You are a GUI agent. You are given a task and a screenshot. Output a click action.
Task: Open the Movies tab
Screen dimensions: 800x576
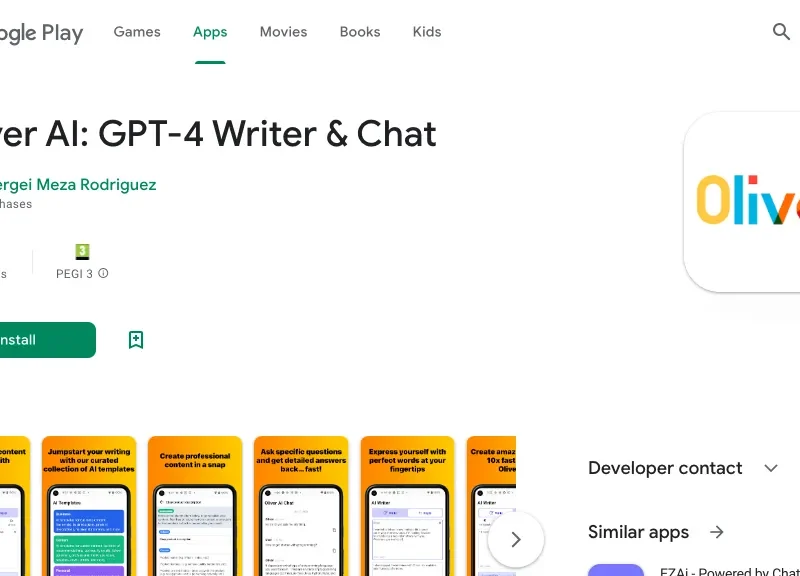point(283,32)
